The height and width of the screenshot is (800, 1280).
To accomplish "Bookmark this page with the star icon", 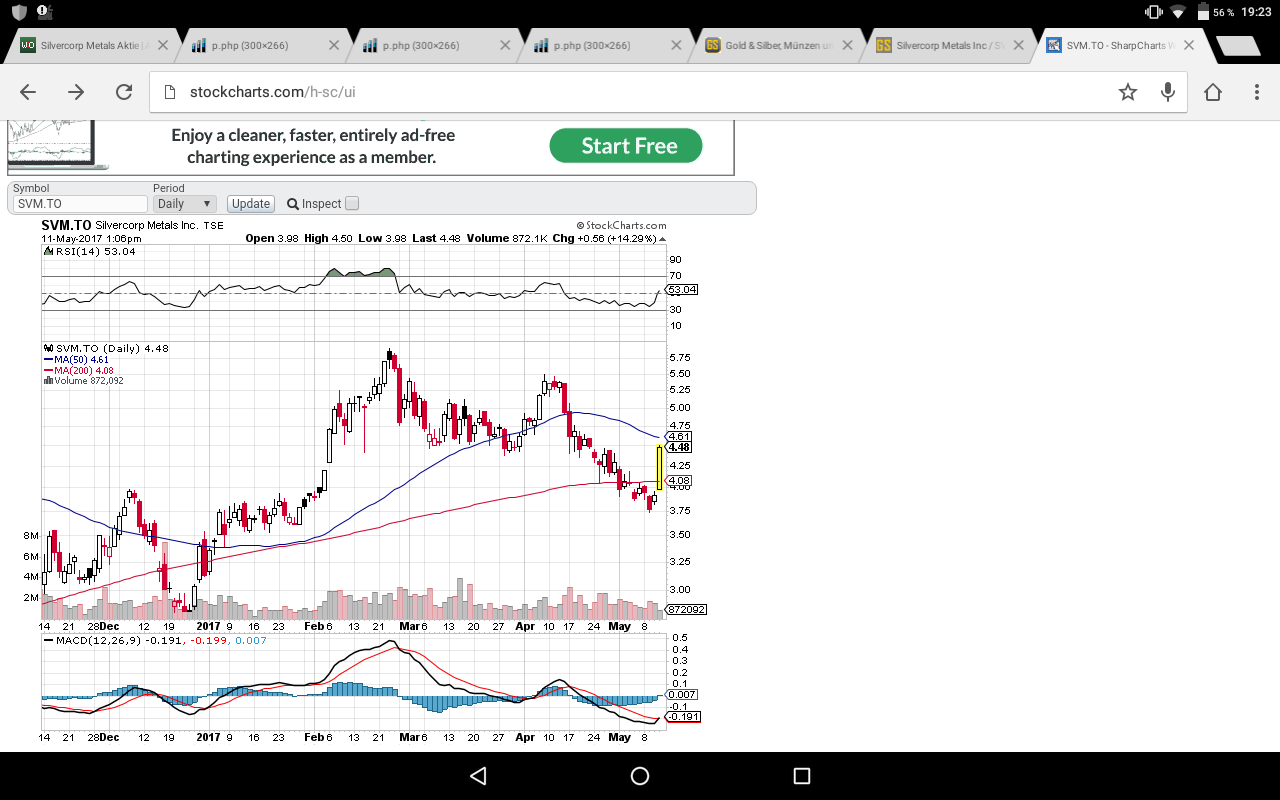I will pos(1128,92).
